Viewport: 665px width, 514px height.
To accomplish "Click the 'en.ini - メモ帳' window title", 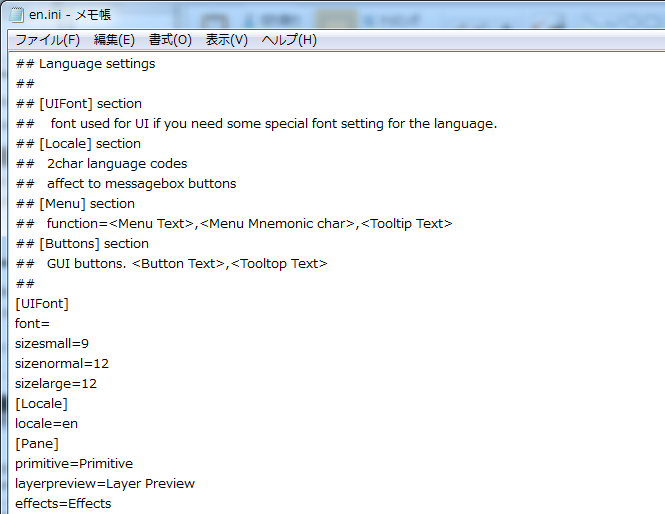I will pyautogui.click(x=70, y=15).
